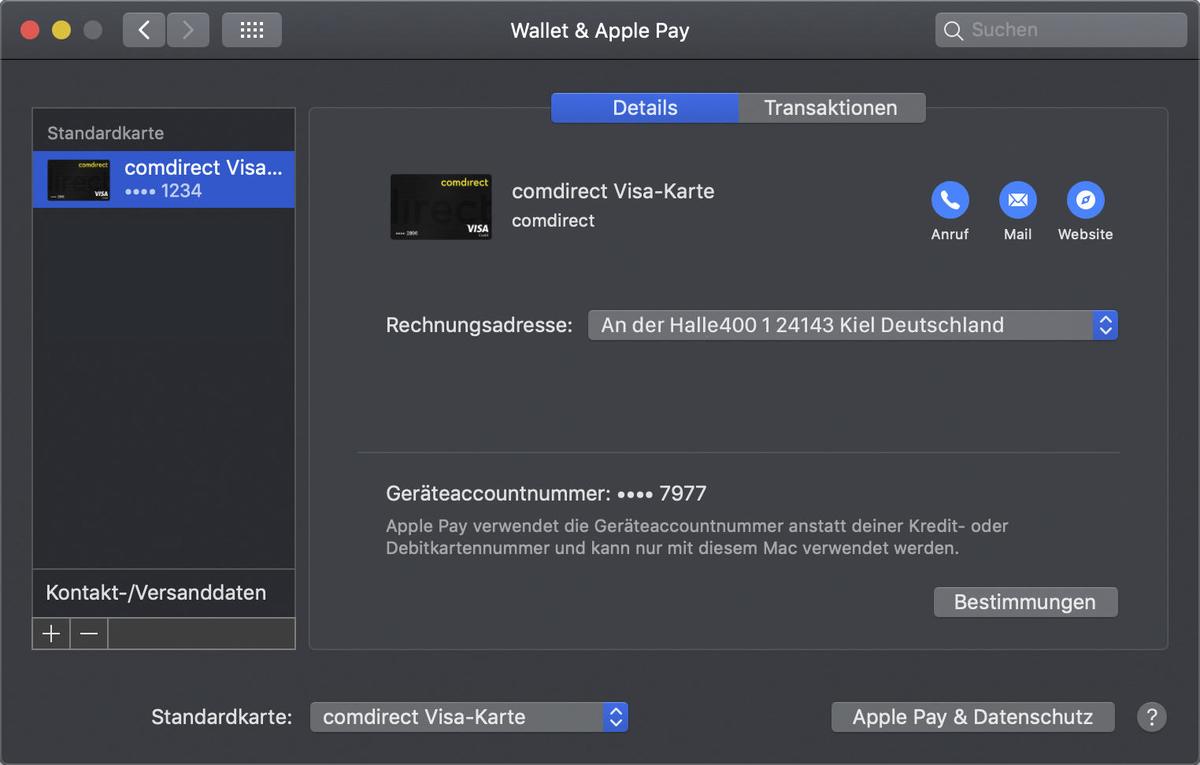
Task: Minimize the window with the yellow button
Action: coord(61,30)
